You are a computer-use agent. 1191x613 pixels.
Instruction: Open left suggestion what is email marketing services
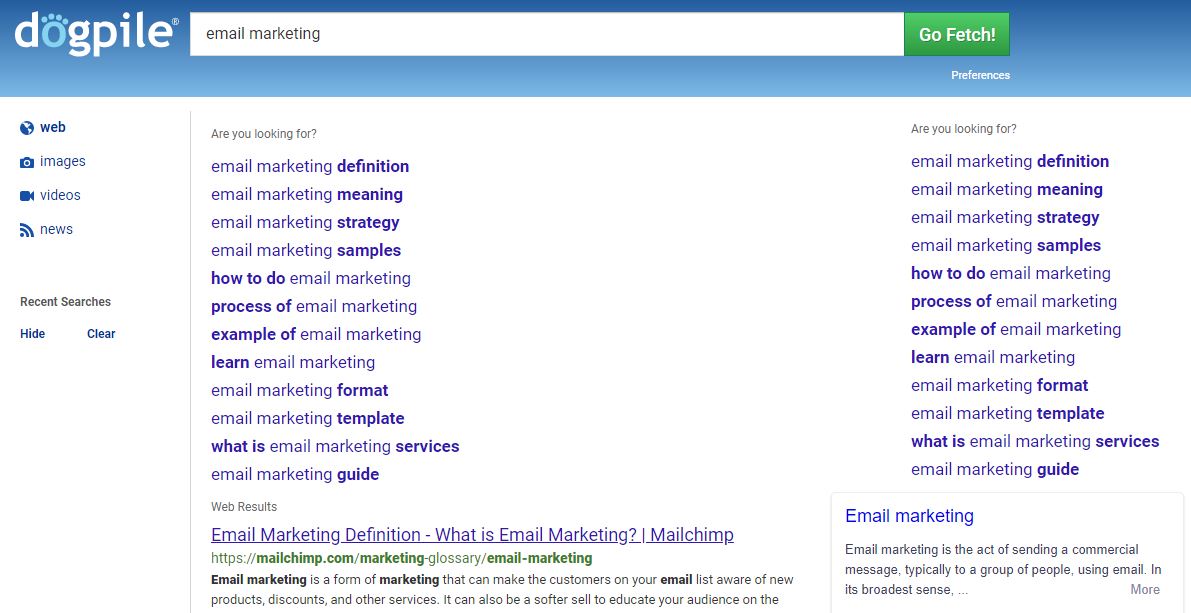pyautogui.click(x=335, y=447)
